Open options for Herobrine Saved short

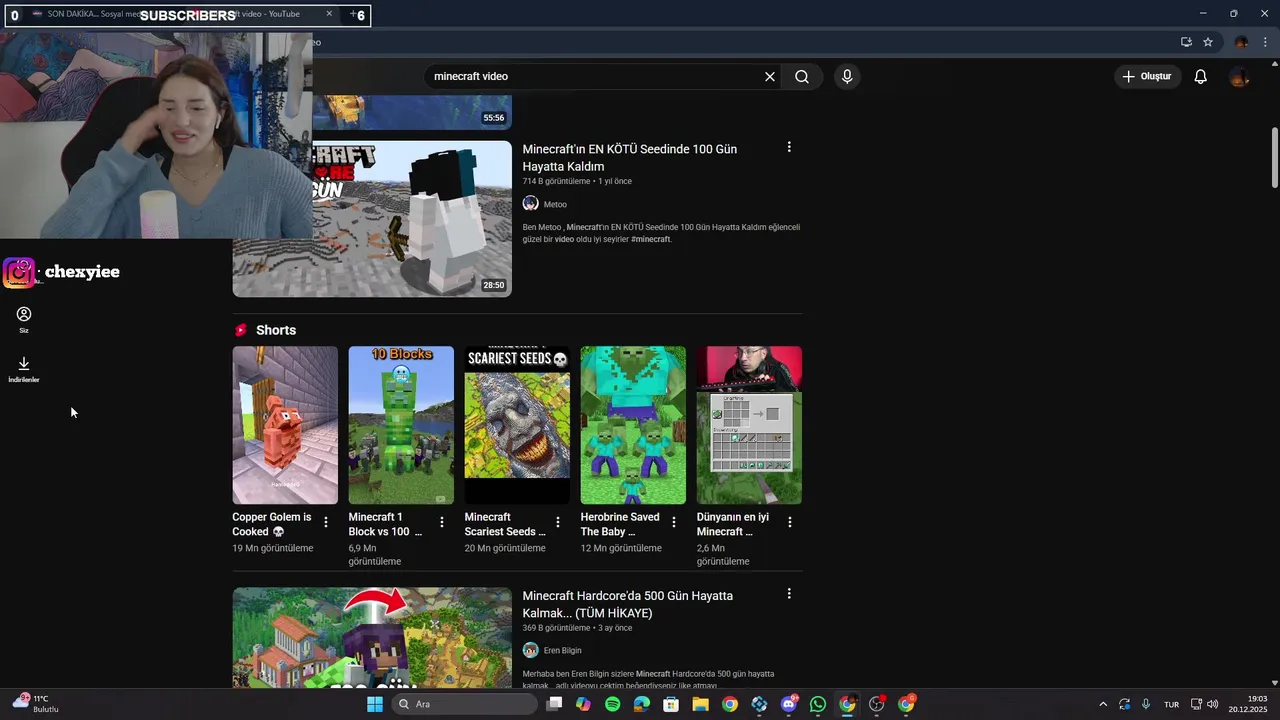coord(674,522)
